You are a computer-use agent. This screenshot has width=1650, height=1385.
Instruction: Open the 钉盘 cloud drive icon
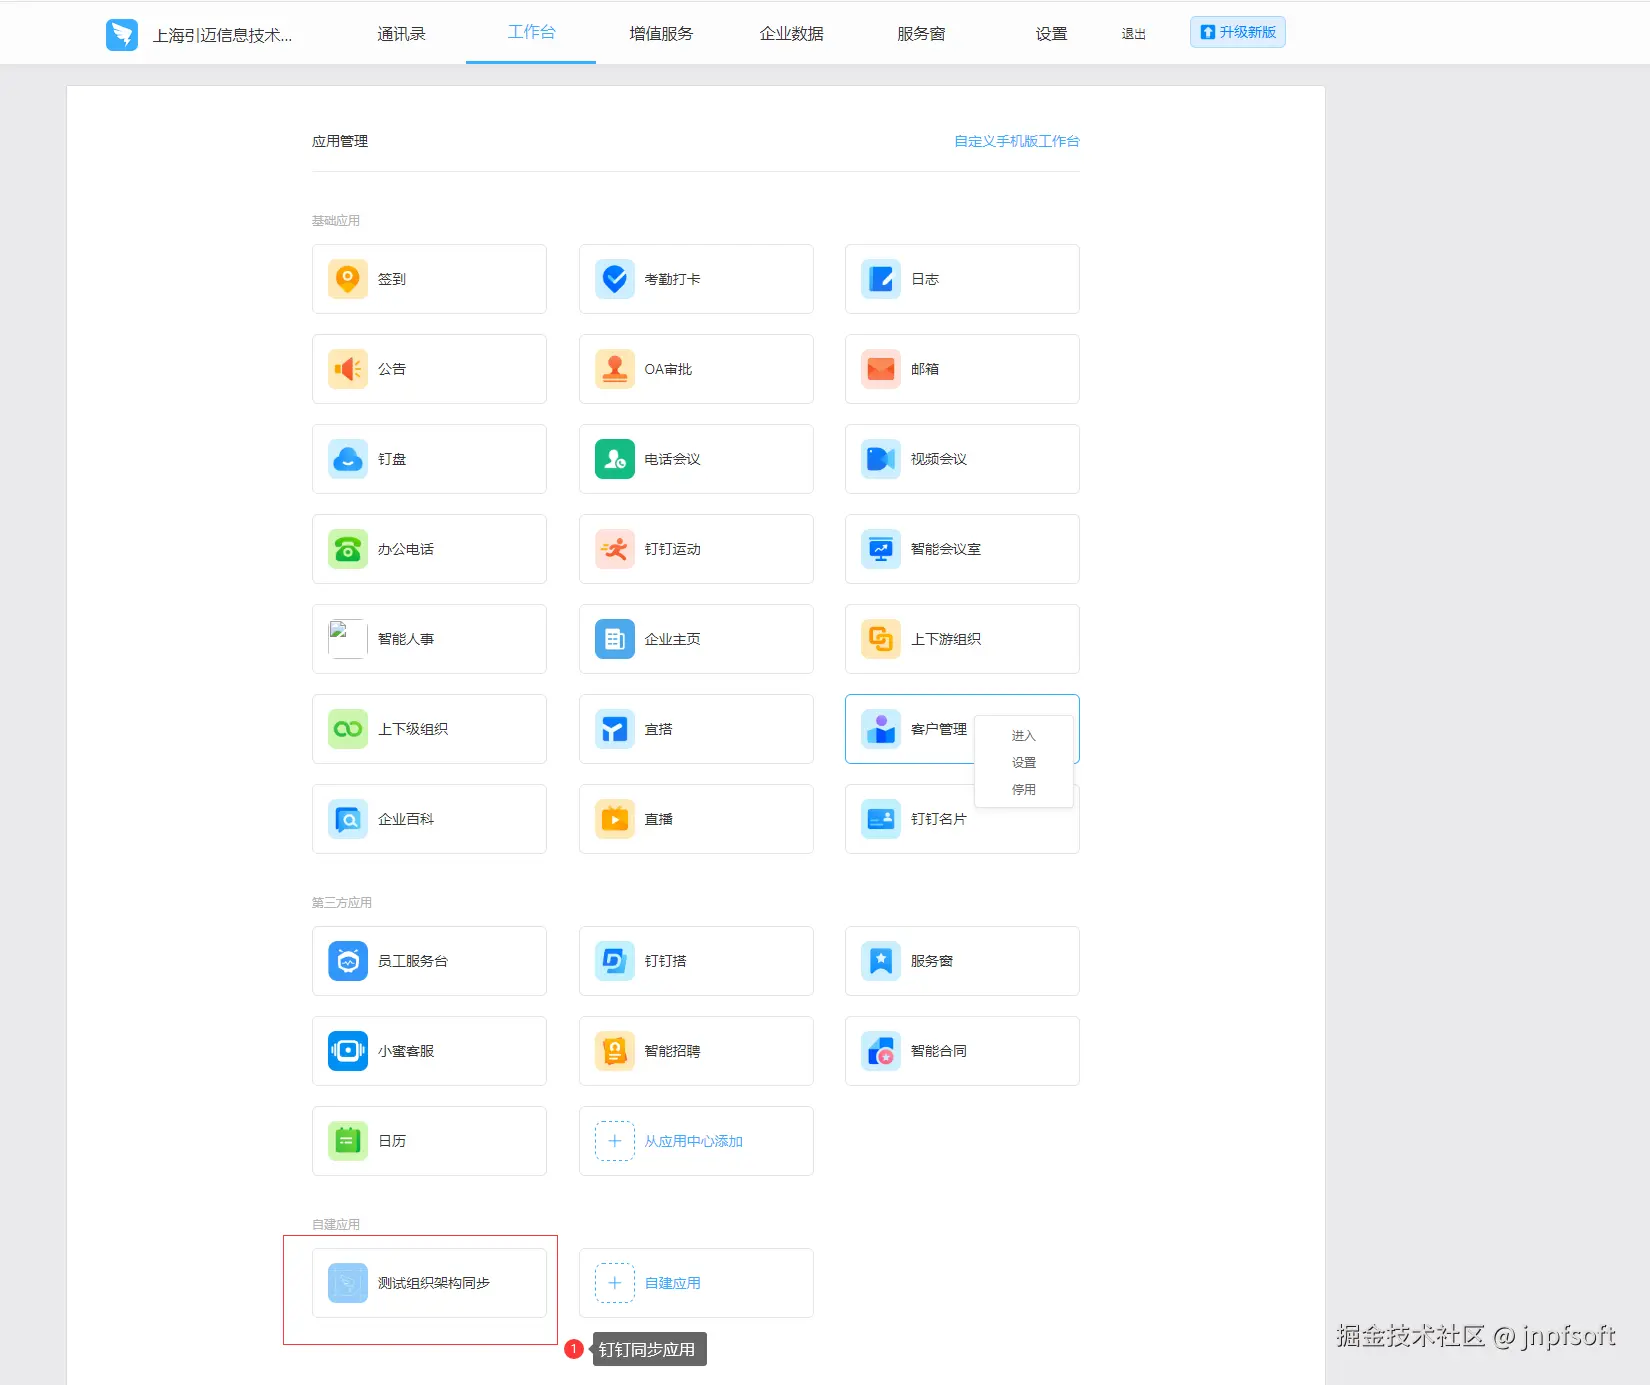pos(348,459)
